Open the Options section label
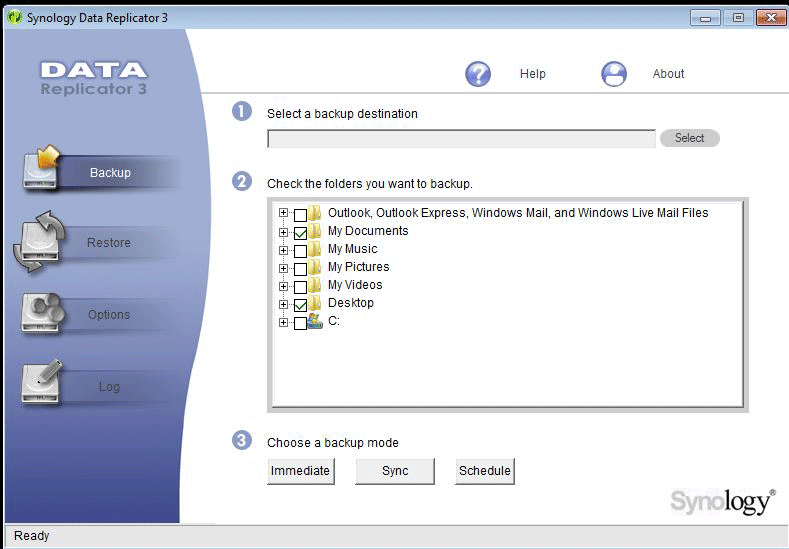Screen dimensions: 789x549 [x=109, y=315]
